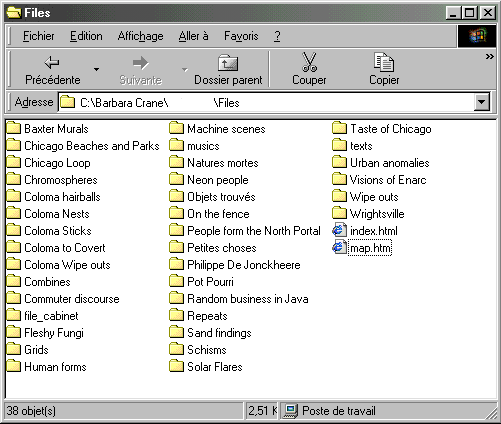This screenshot has width=501, height=424.
Task: Click the Windows logo throbber icon
Action: [477, 36]
